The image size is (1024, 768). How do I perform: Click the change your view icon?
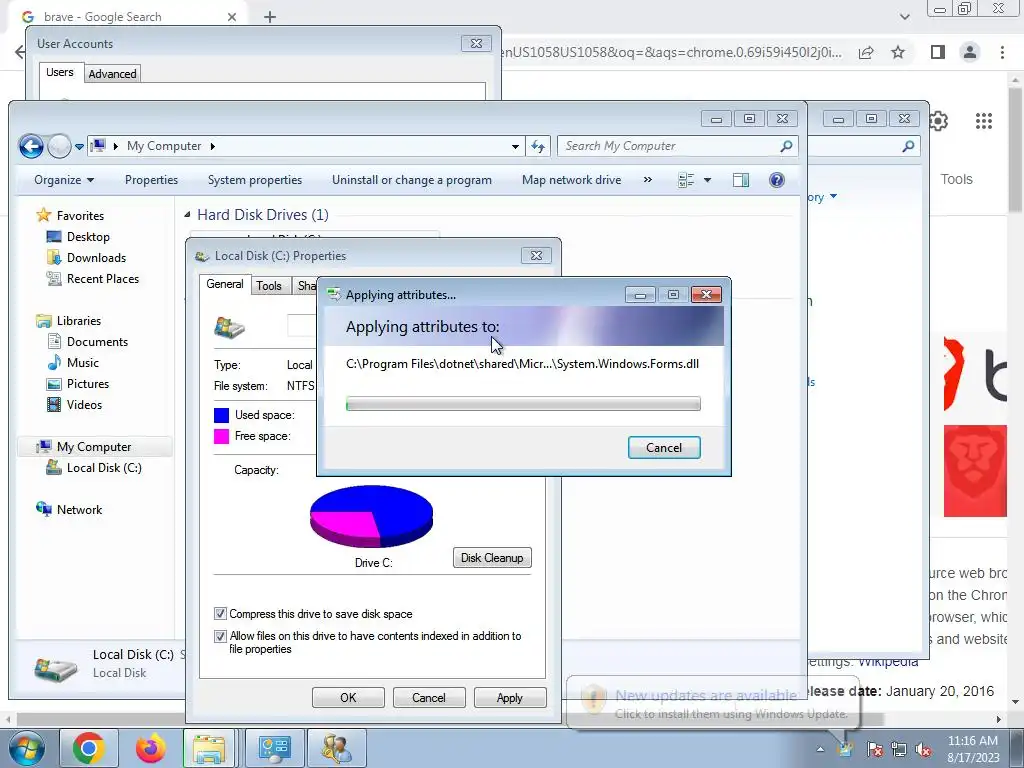(686, 180)
